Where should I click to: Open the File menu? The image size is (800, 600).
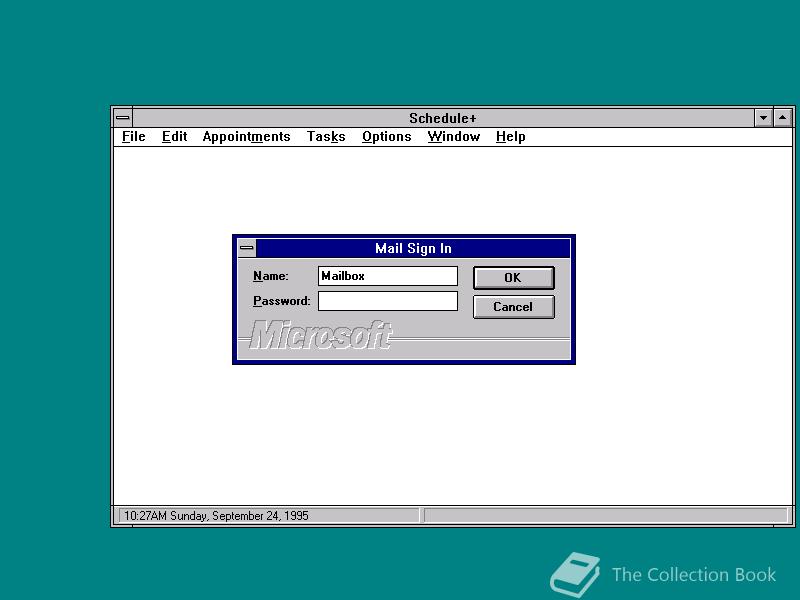[x=134, y=137]
